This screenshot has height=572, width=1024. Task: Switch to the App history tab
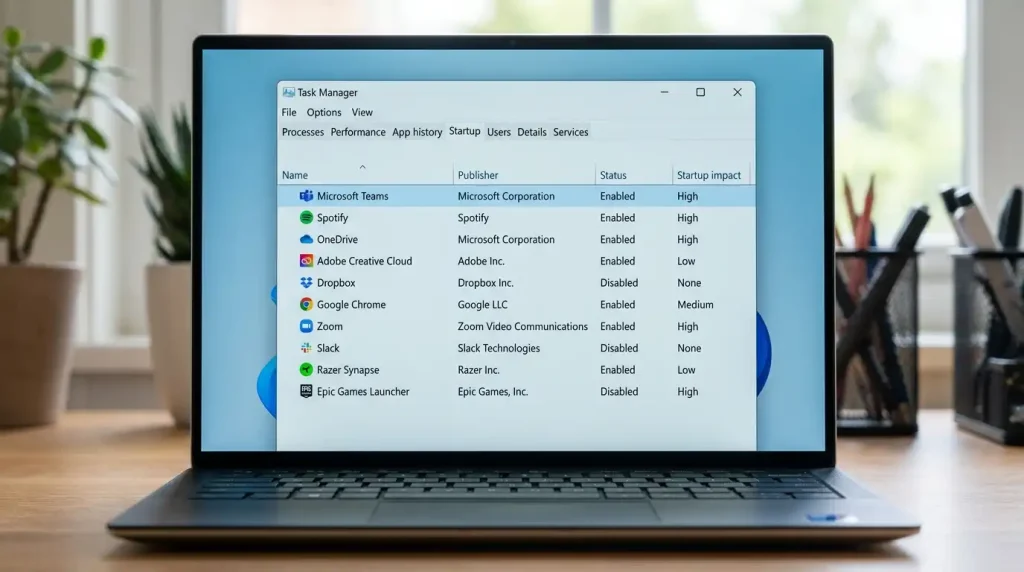click(417, 132)
